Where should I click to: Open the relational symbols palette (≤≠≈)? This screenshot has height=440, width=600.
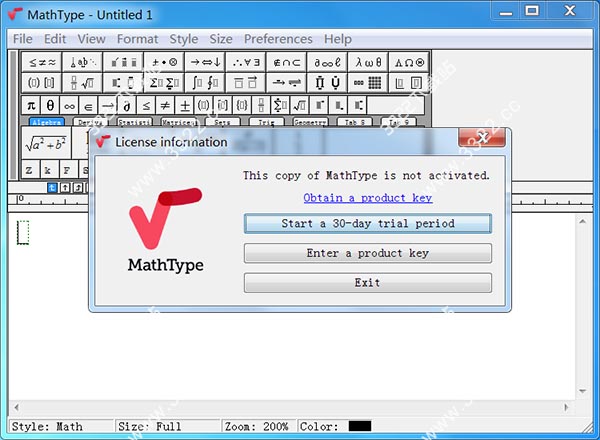tap(42, 62)
